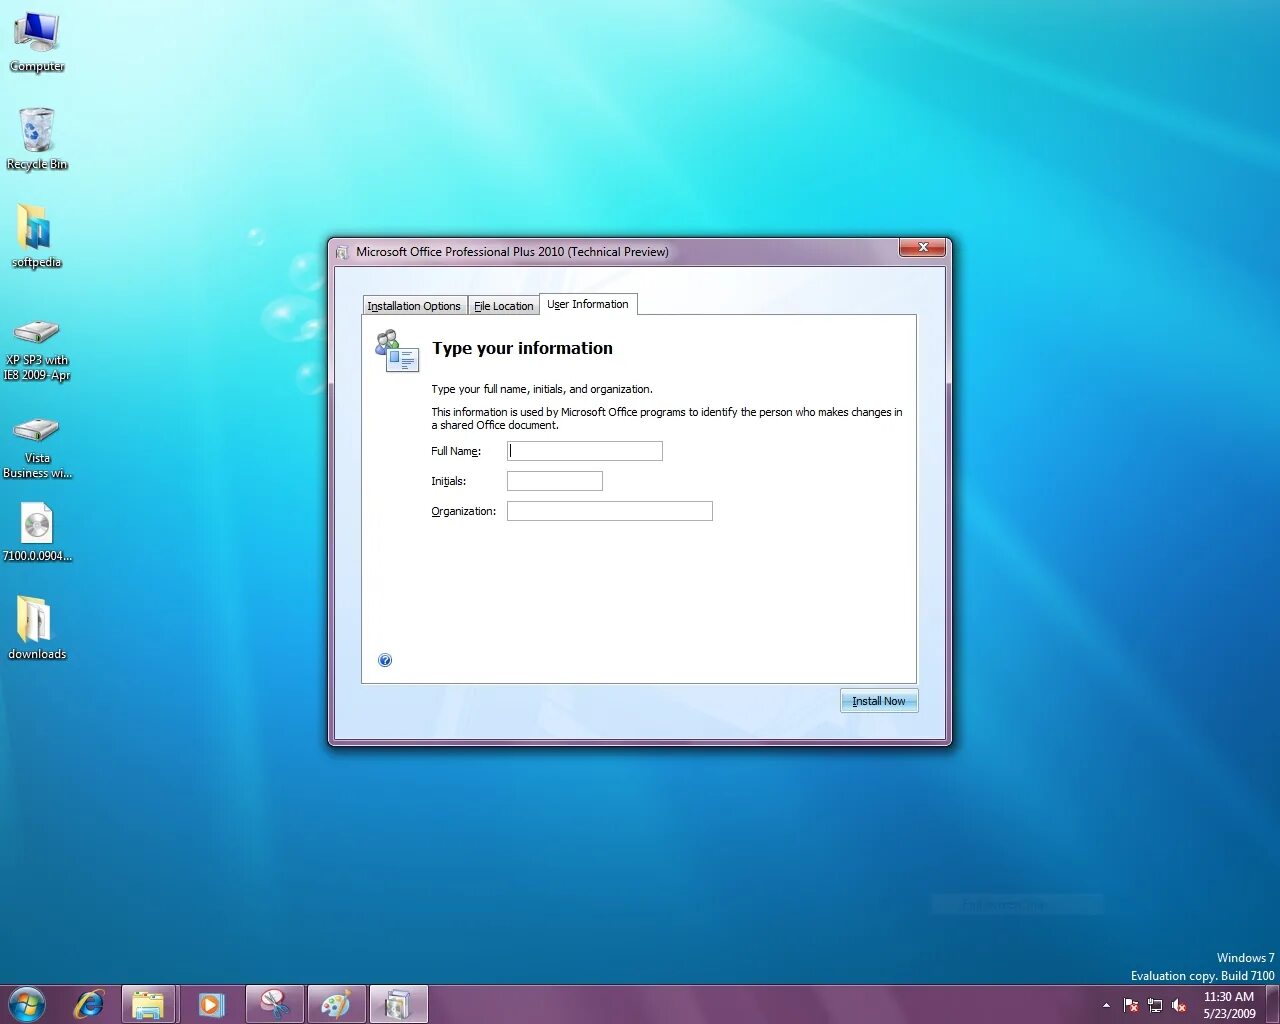Click the user information icon beside heading
The width and height of the screenshot is (1280, 1024).
coord(397,351)
